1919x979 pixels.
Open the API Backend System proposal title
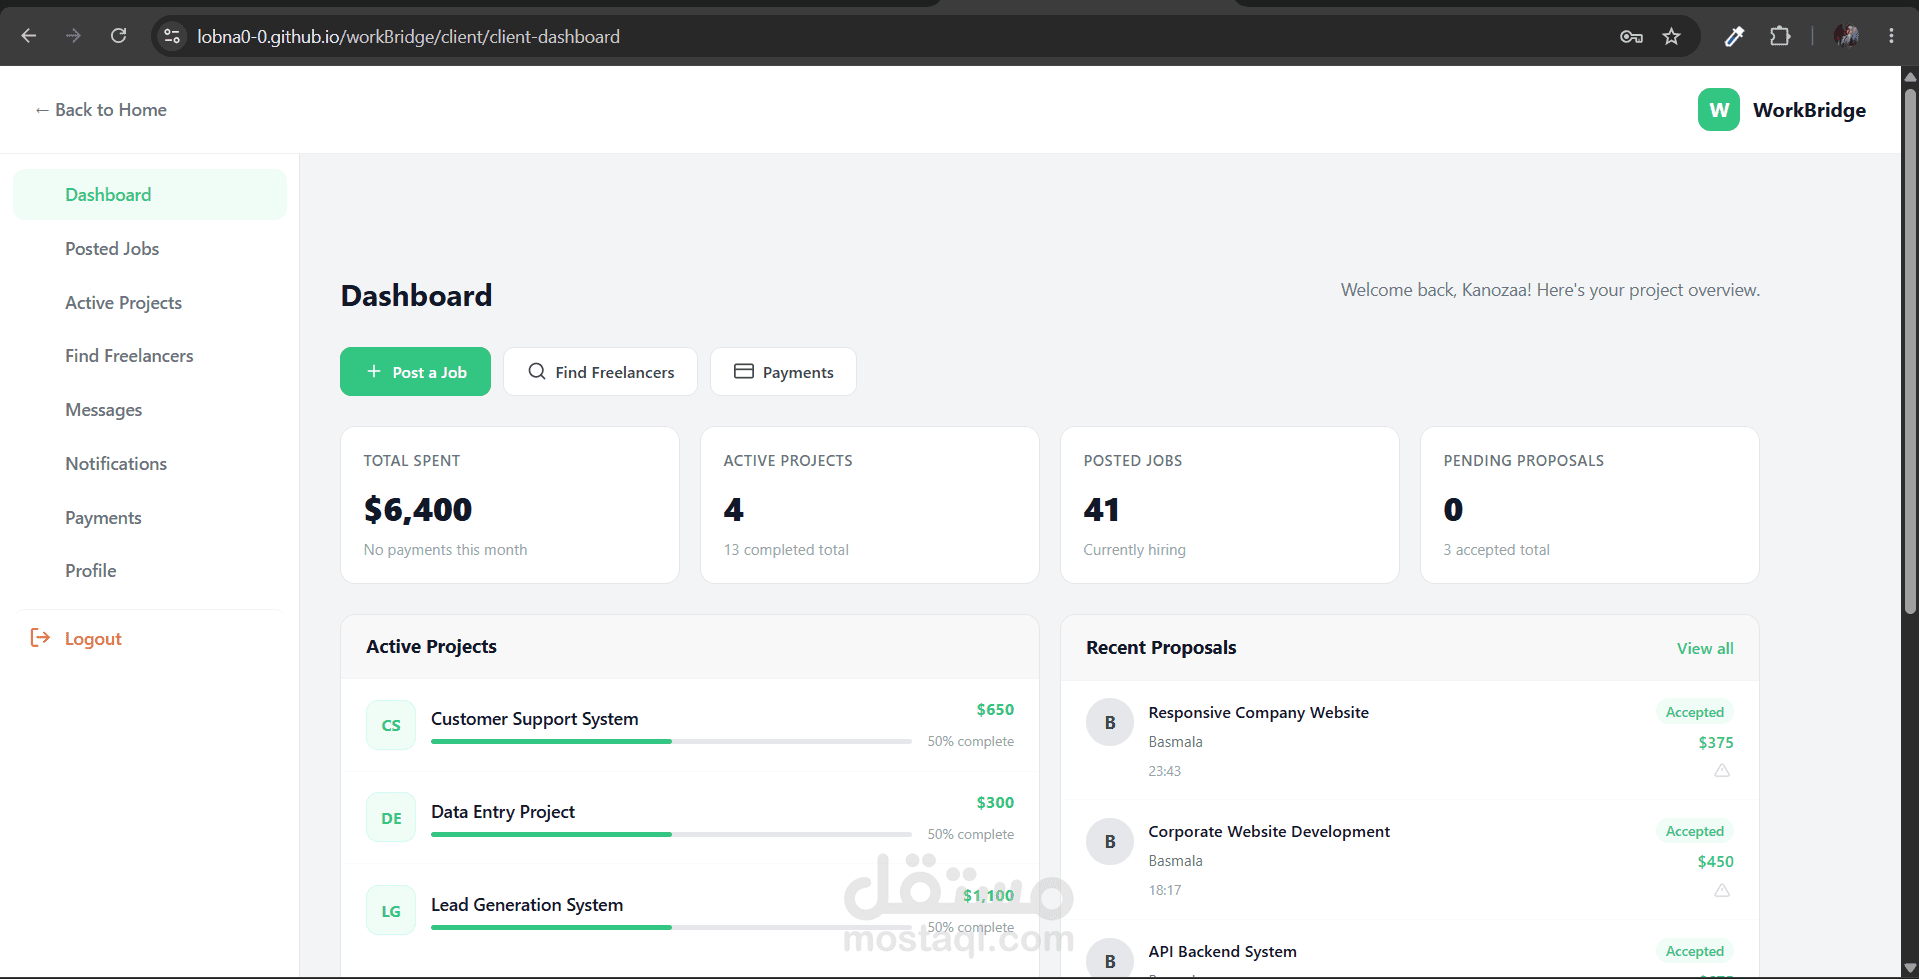[x=1223, y=952]
